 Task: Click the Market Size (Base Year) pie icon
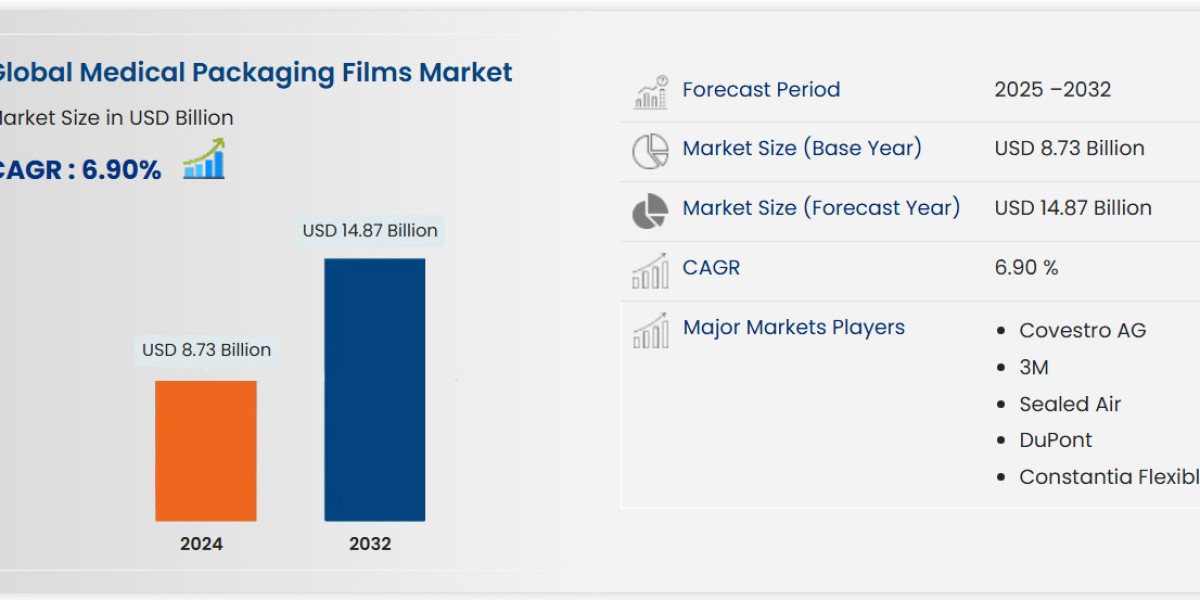click(x=650, y=151)
